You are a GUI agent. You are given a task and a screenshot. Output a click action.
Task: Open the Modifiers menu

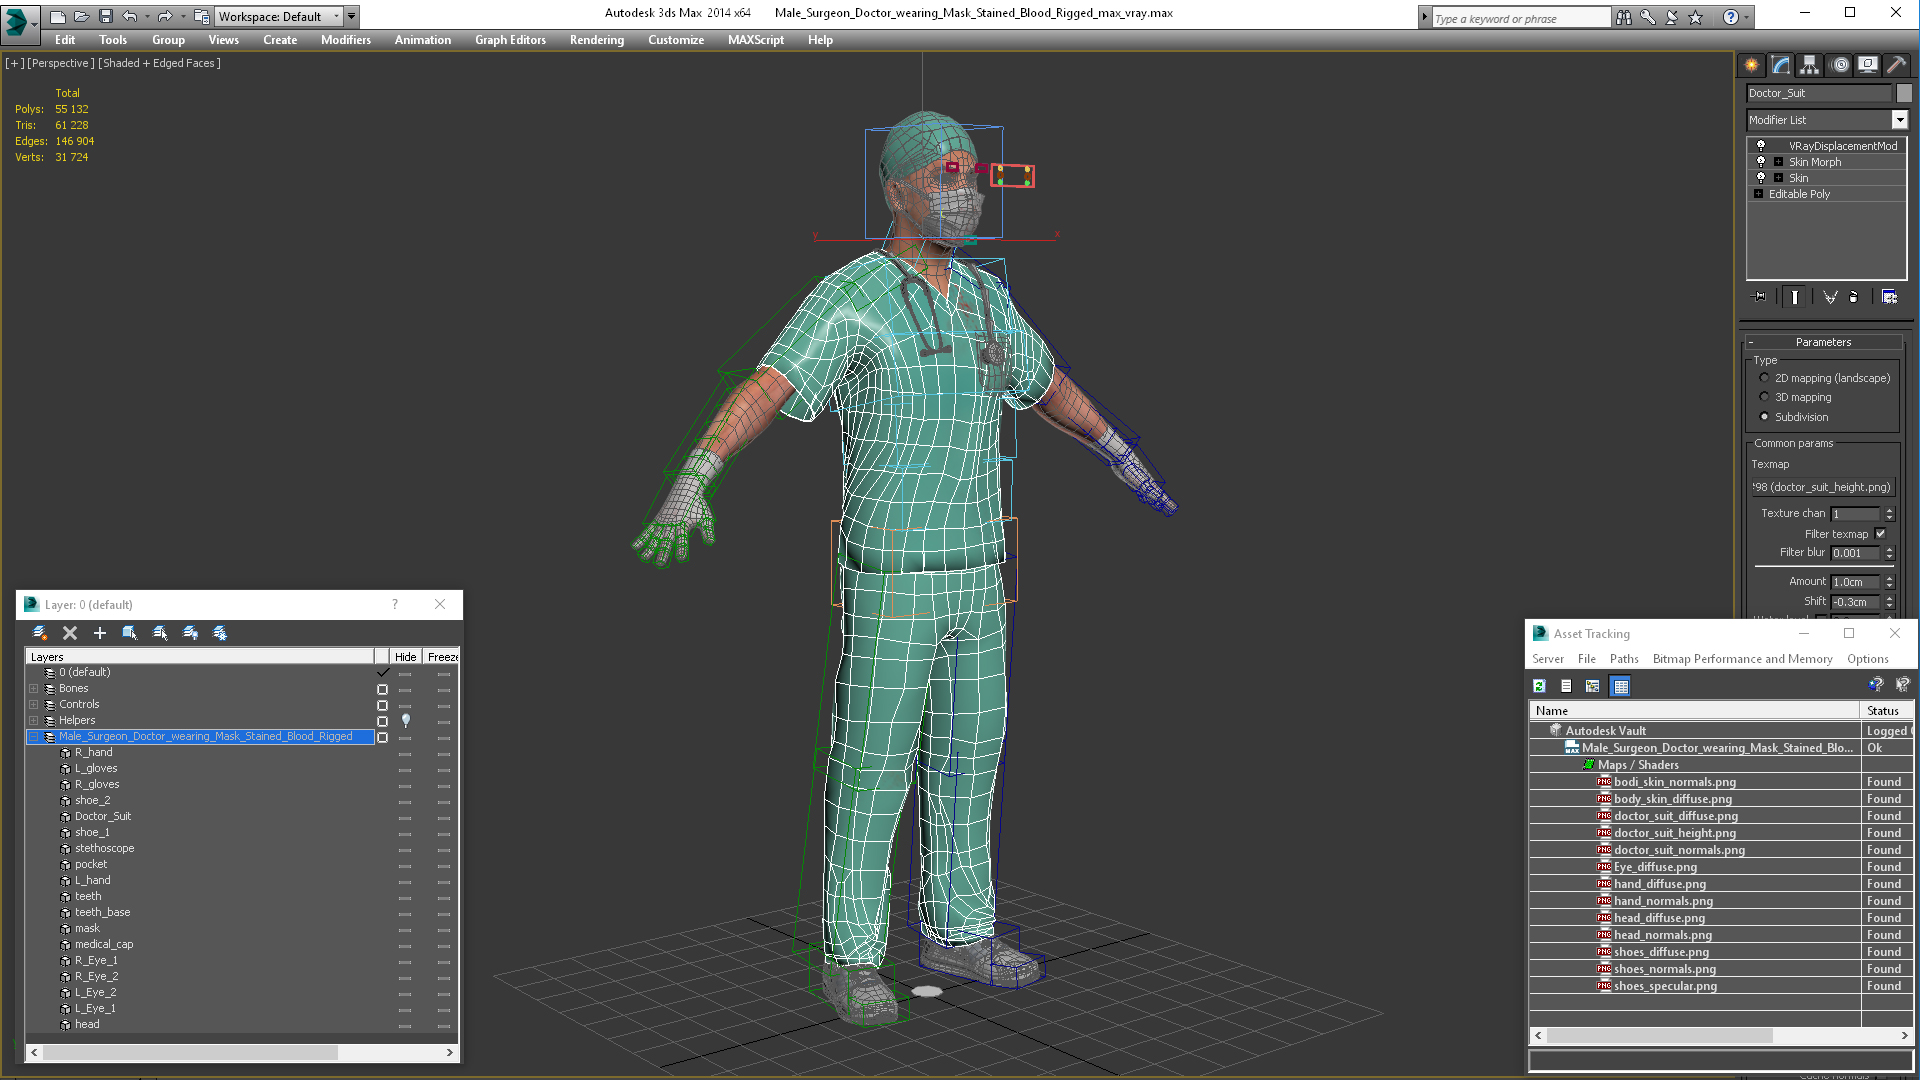(346, 40)
